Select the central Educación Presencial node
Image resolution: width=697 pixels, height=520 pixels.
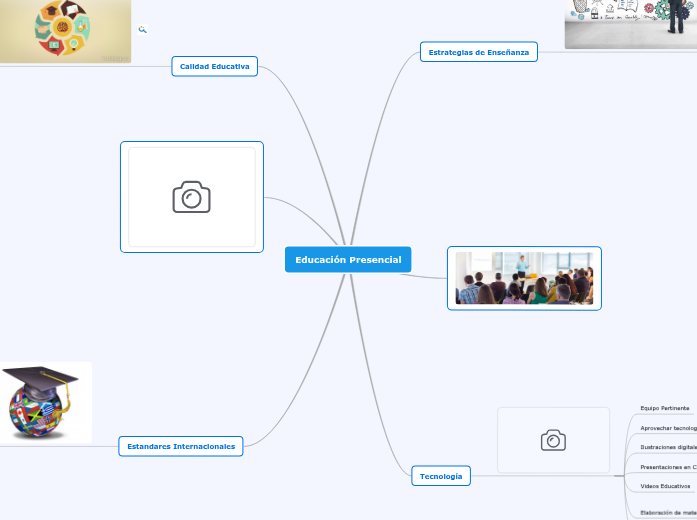coord(347,260)
